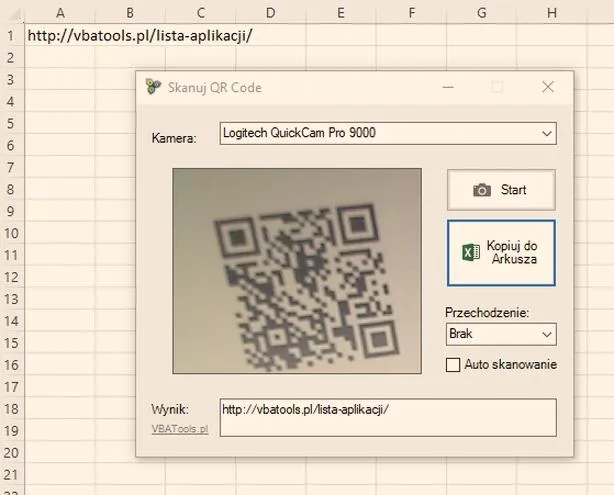Select column B header
Screen dimensions: 614x495
pyautogui.click(x=130, y=13)
